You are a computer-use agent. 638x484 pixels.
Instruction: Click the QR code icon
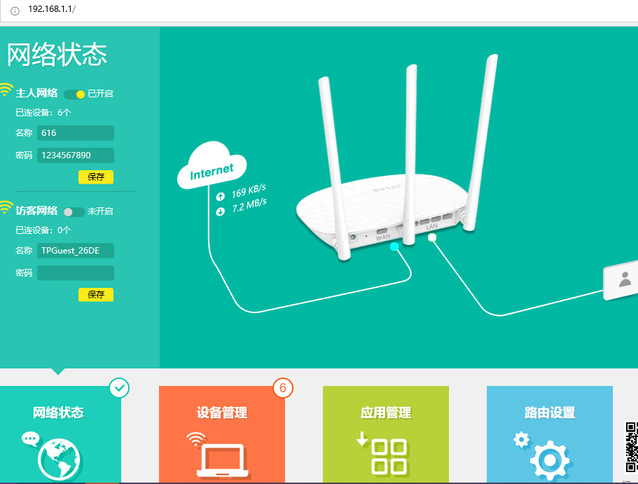point(631,447)
